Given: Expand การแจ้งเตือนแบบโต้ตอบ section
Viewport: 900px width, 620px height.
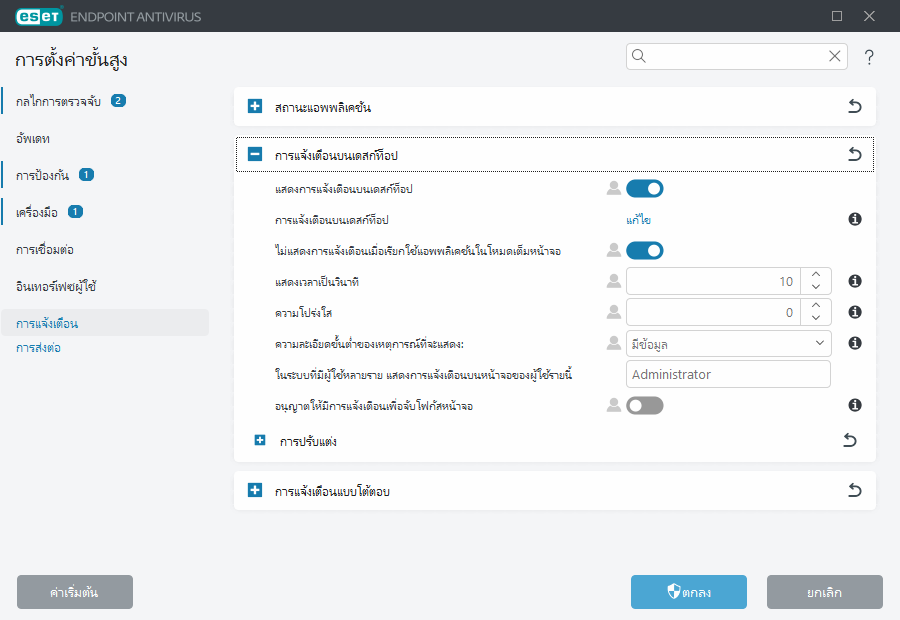Looking at the screenshot, I should coord(255,490).
